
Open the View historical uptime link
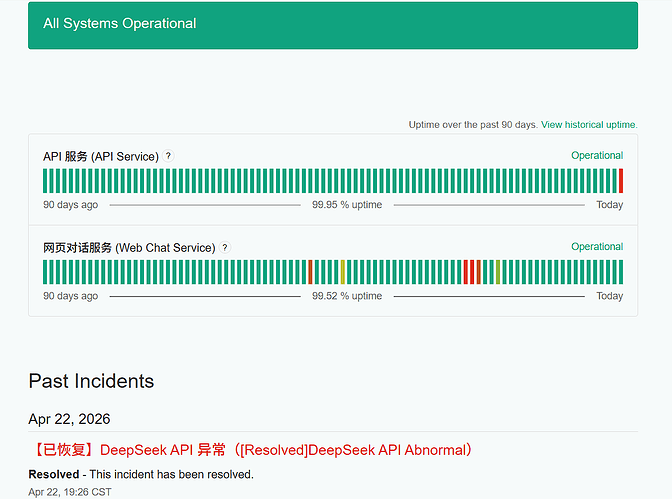point(589,125)
